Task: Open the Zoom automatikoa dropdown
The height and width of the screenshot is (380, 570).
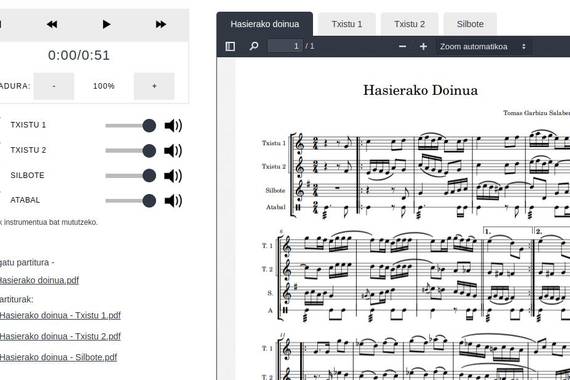Action: click(483, 47)
